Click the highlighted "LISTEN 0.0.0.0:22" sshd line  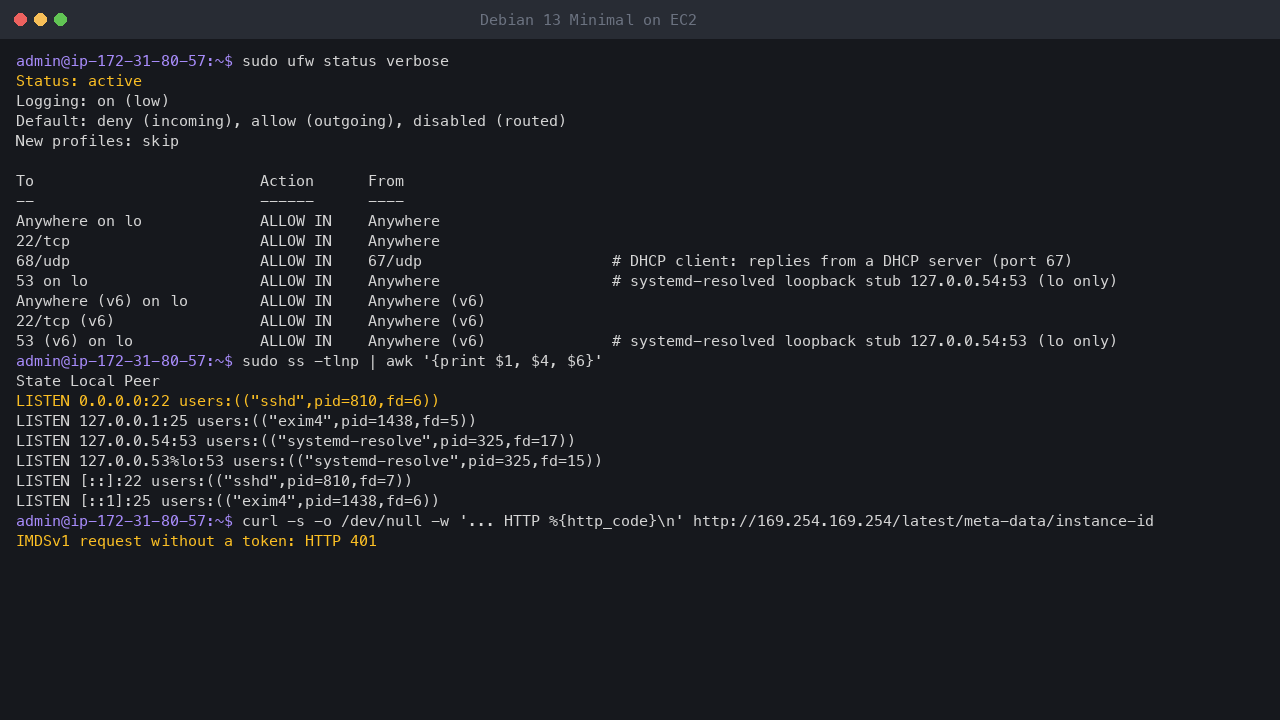(228, 401)
